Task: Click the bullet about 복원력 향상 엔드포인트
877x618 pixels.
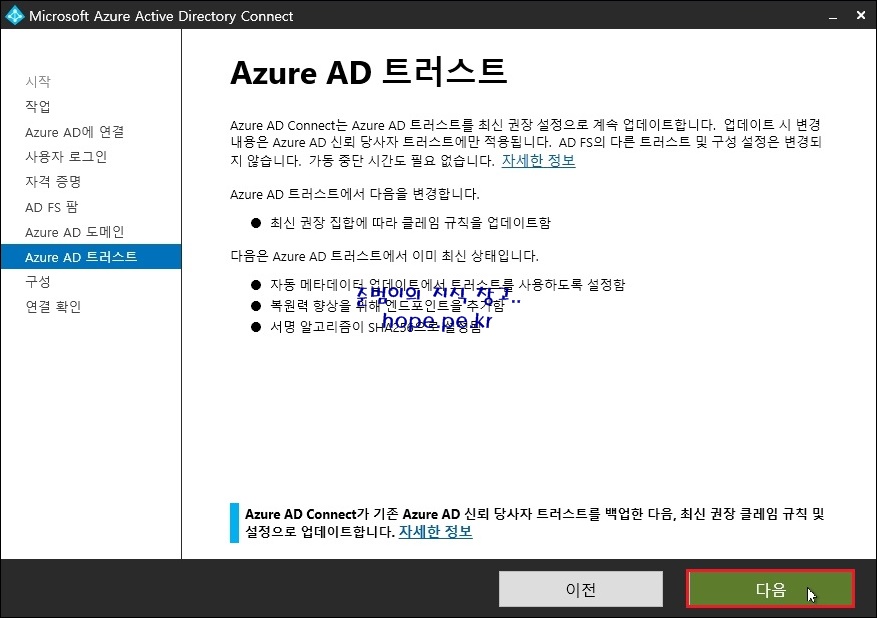Action: [387, 305]
